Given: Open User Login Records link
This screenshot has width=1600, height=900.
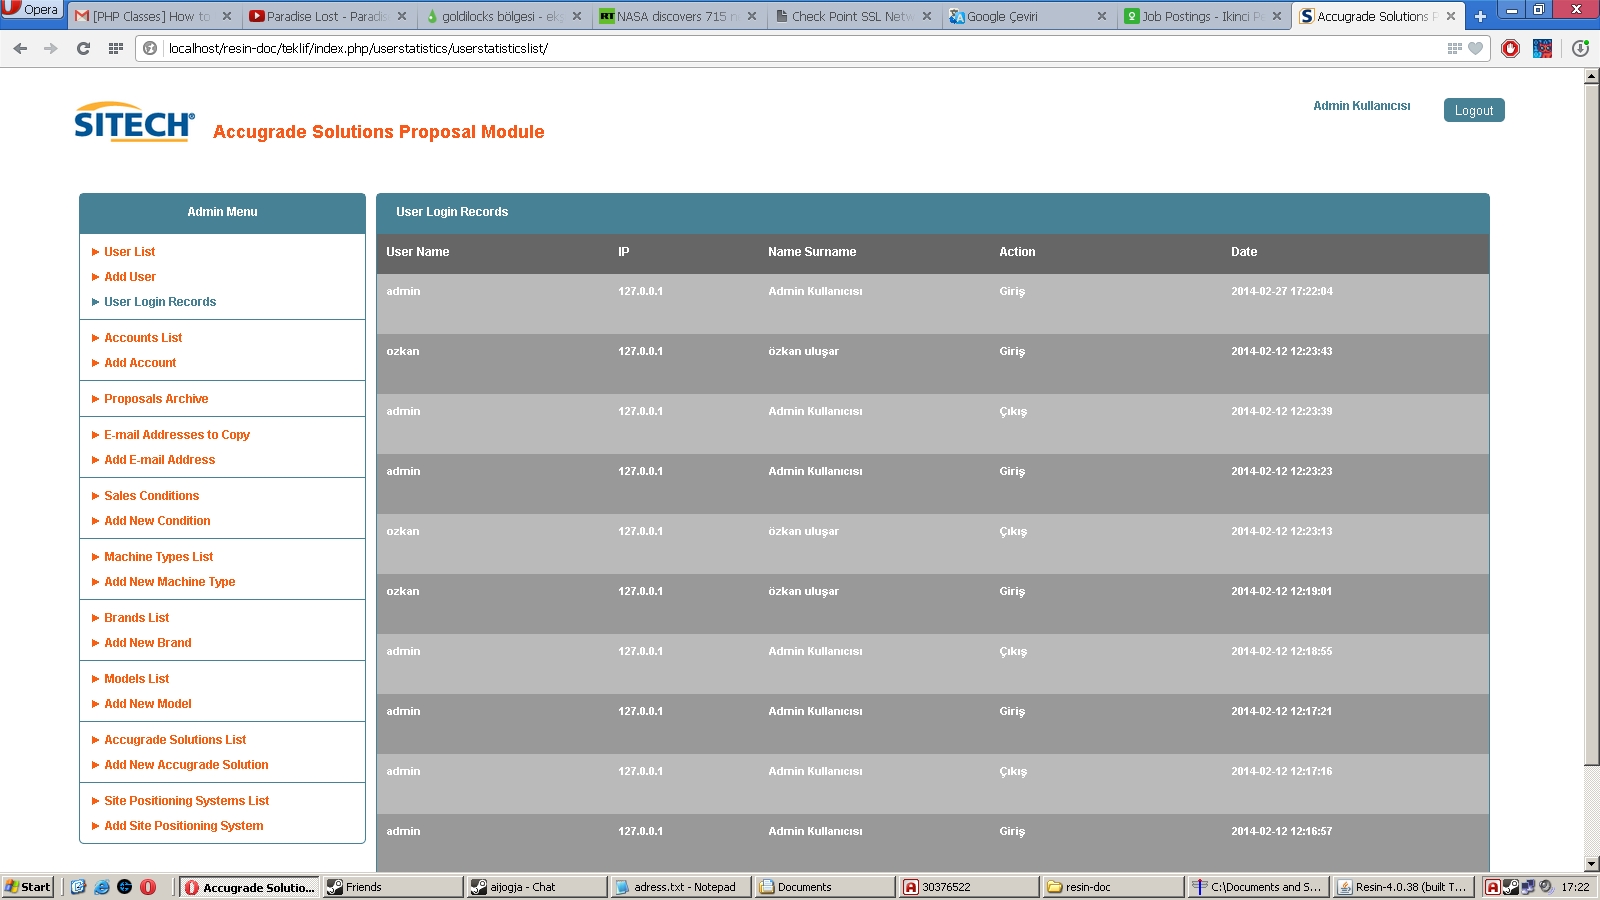Looking at the screenshot, I should click(x=160, y=302).
